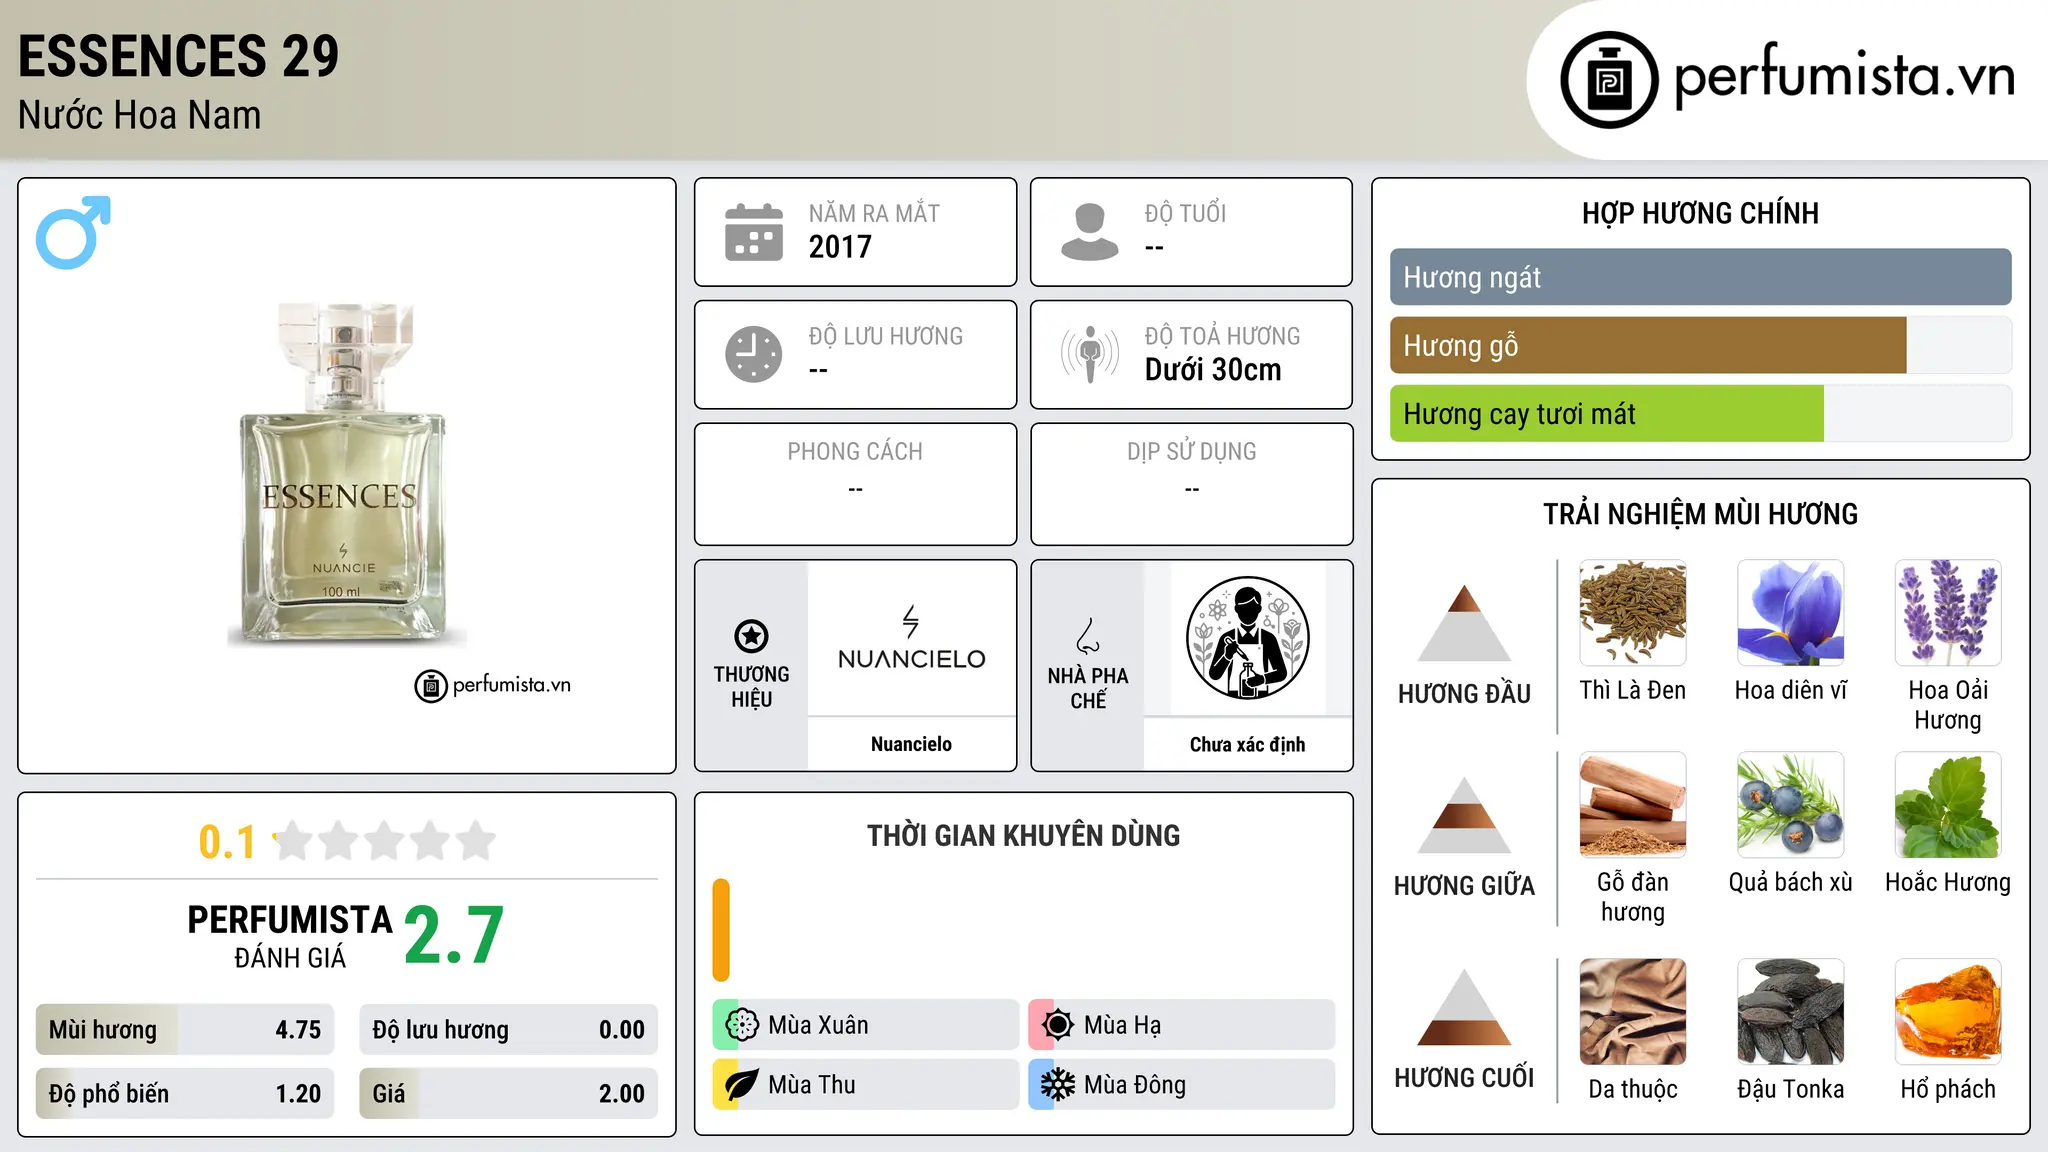Select the Mùa Thu season label

coord(812,1085)
